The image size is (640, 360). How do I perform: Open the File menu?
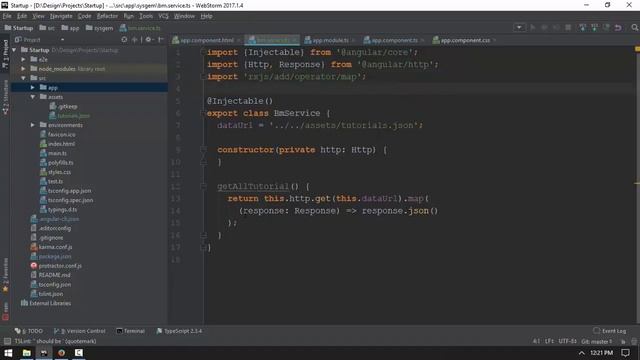[x=7, y=16]
